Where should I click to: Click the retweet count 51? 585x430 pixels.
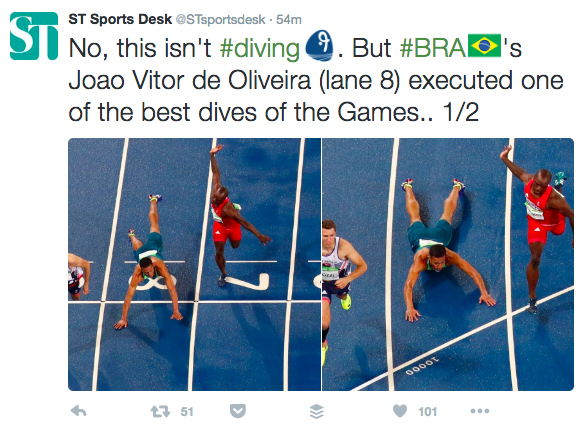click(187, 412)
